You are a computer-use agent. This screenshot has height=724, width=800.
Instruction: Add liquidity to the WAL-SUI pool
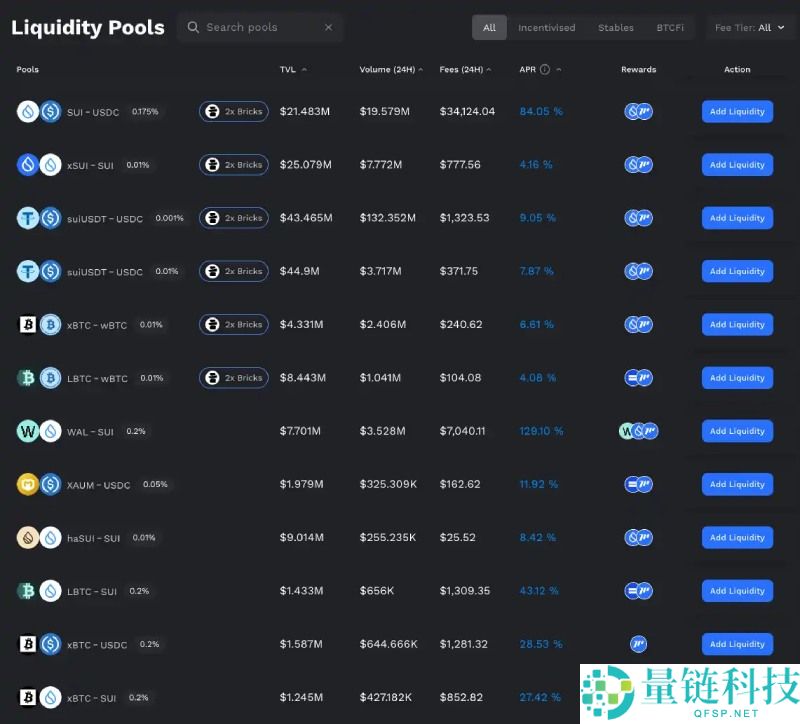(x=737, y=431)
